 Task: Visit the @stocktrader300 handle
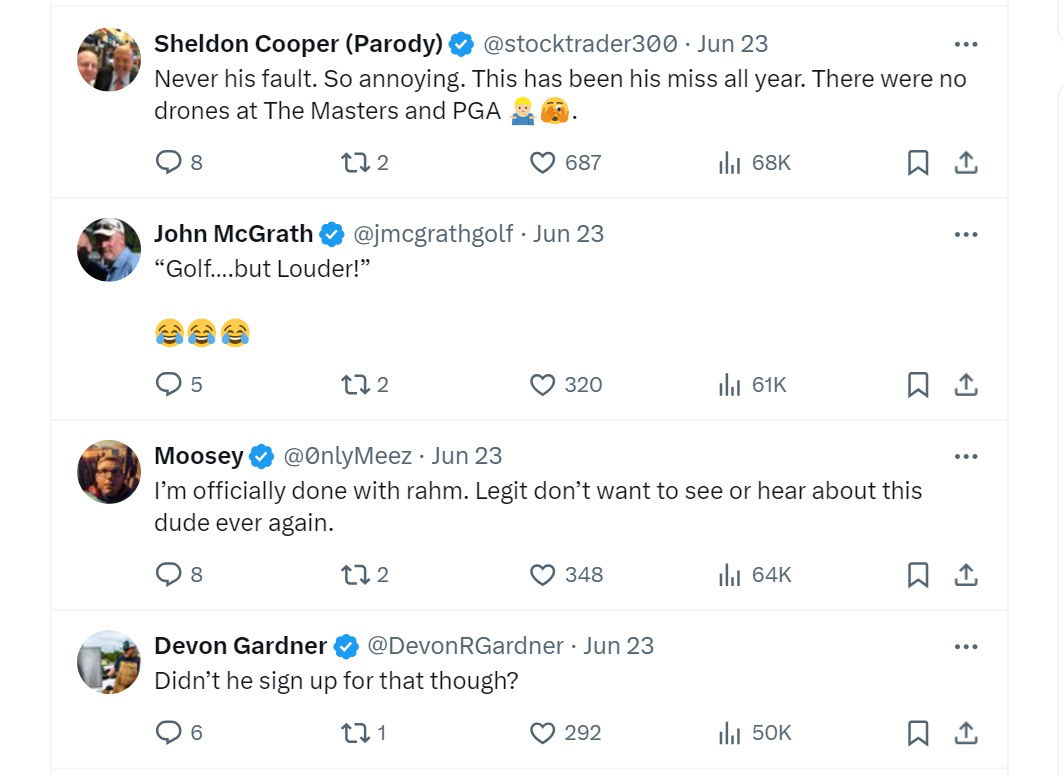tap(580, 44)
